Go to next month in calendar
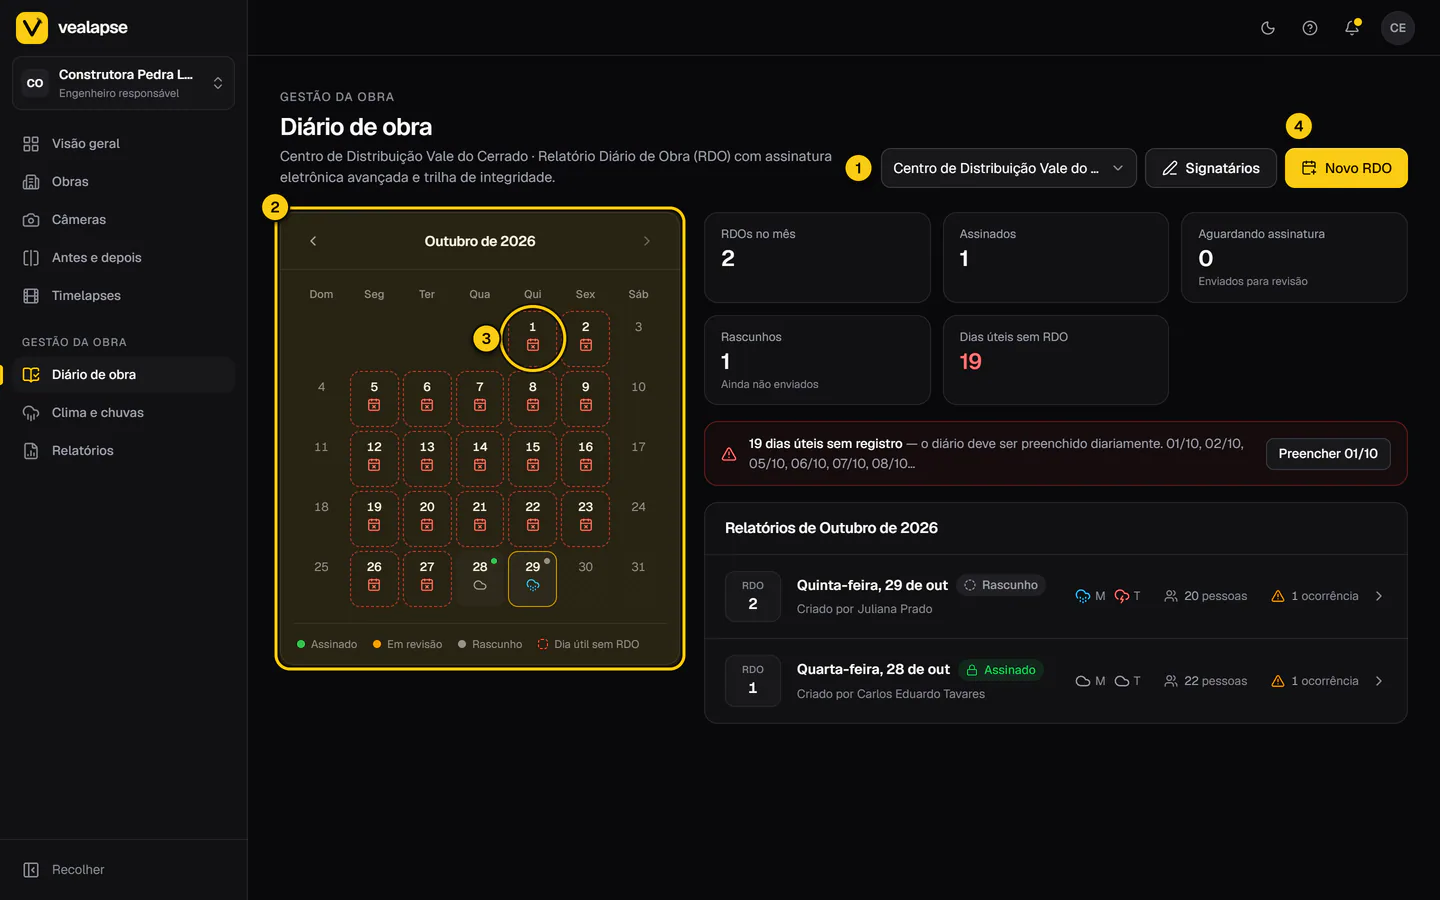1440x900 pixels. click(647, 241)
